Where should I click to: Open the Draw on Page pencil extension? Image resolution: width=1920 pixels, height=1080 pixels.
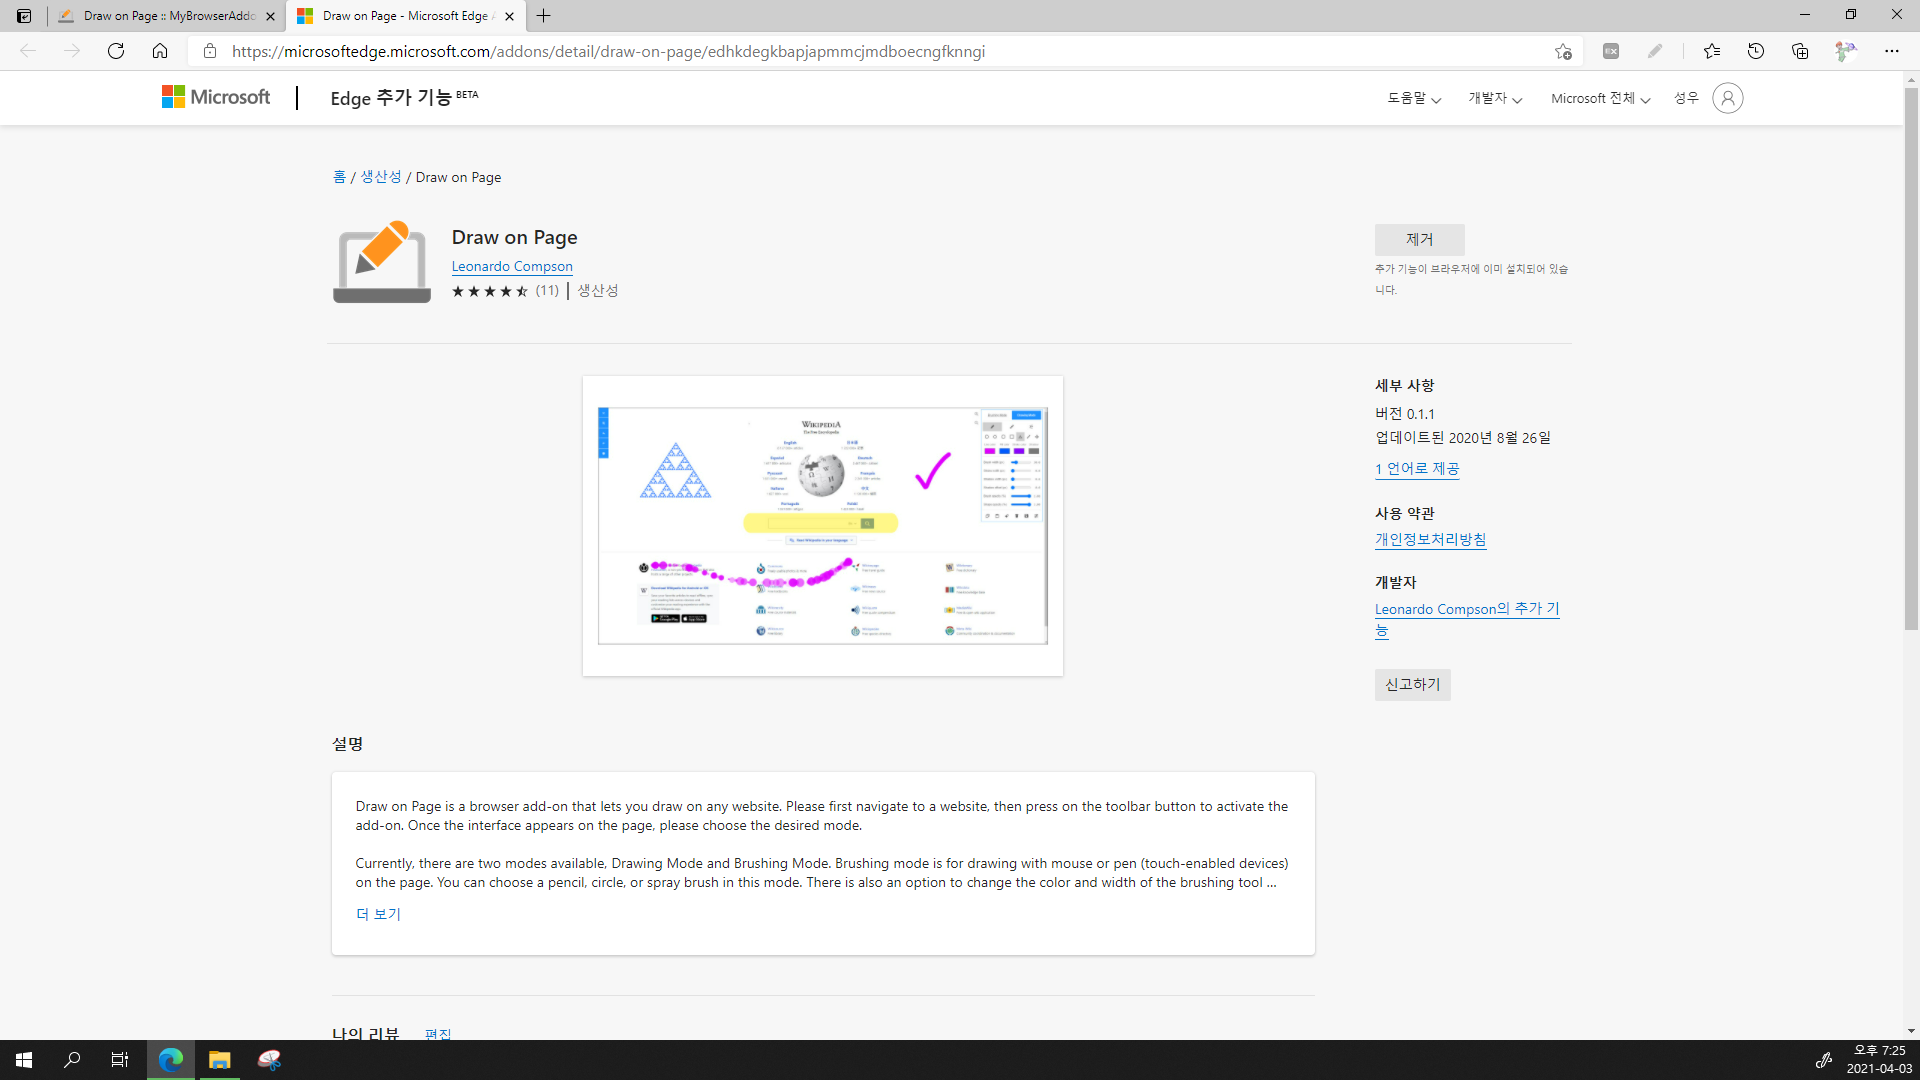tap(1655, 51)
